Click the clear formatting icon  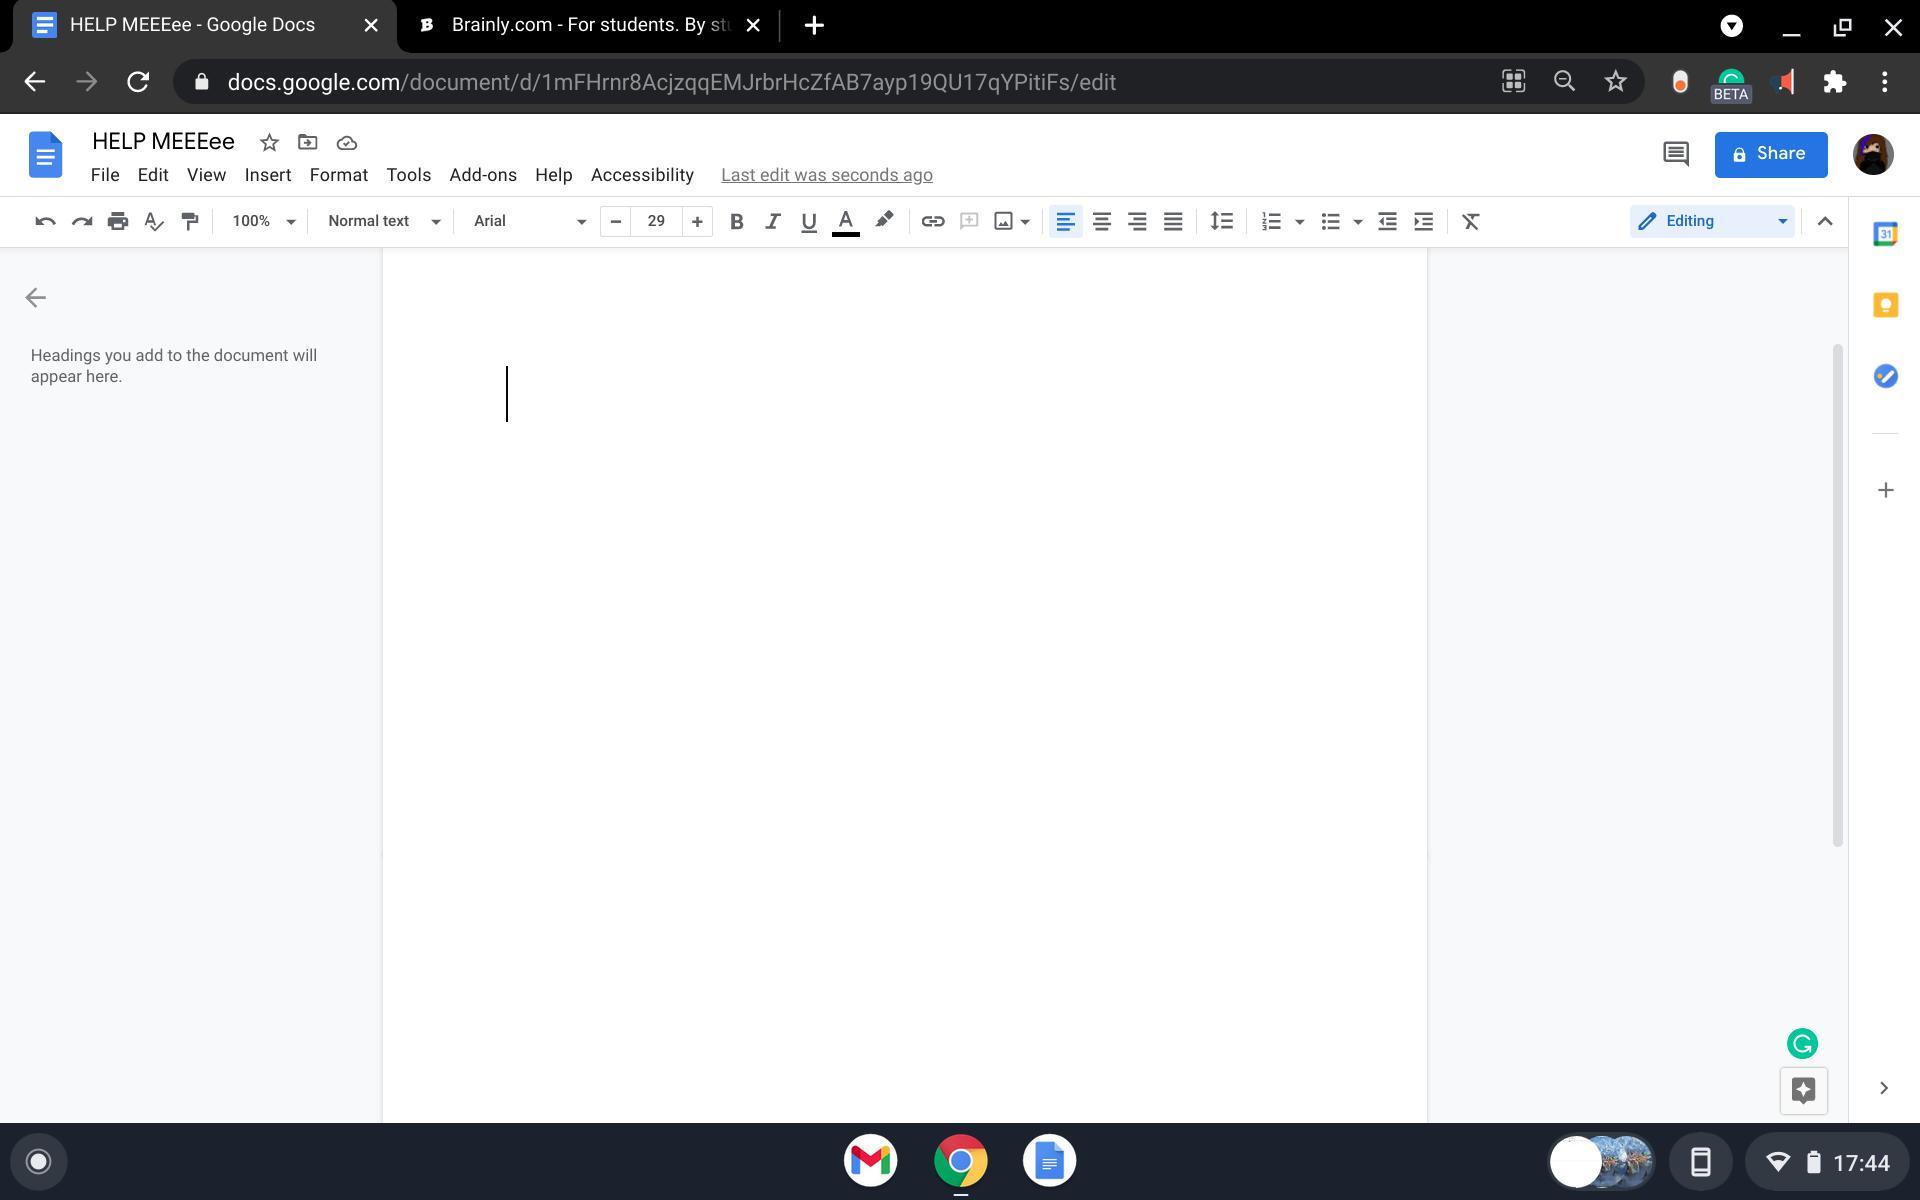point(1470,221)
